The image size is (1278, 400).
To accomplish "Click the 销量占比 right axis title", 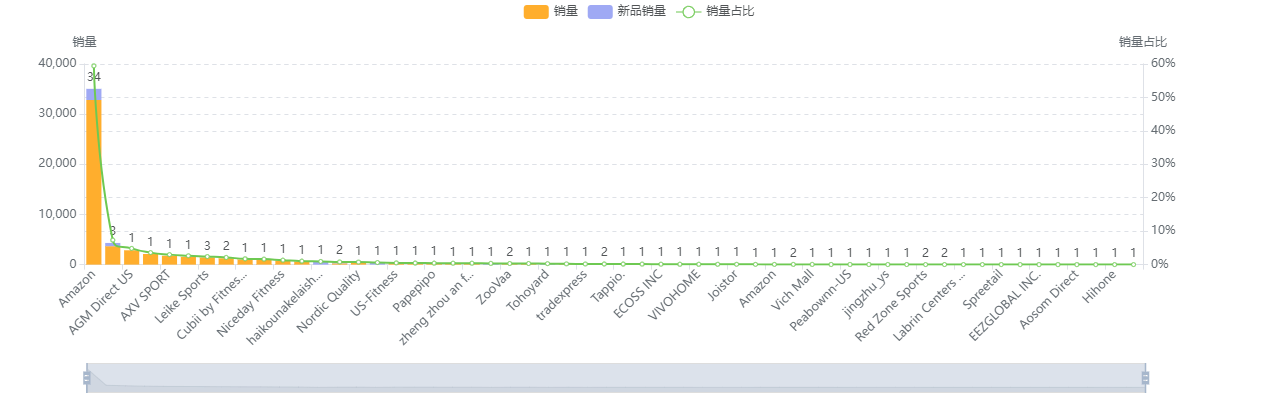I will [x=1143, y=42].
